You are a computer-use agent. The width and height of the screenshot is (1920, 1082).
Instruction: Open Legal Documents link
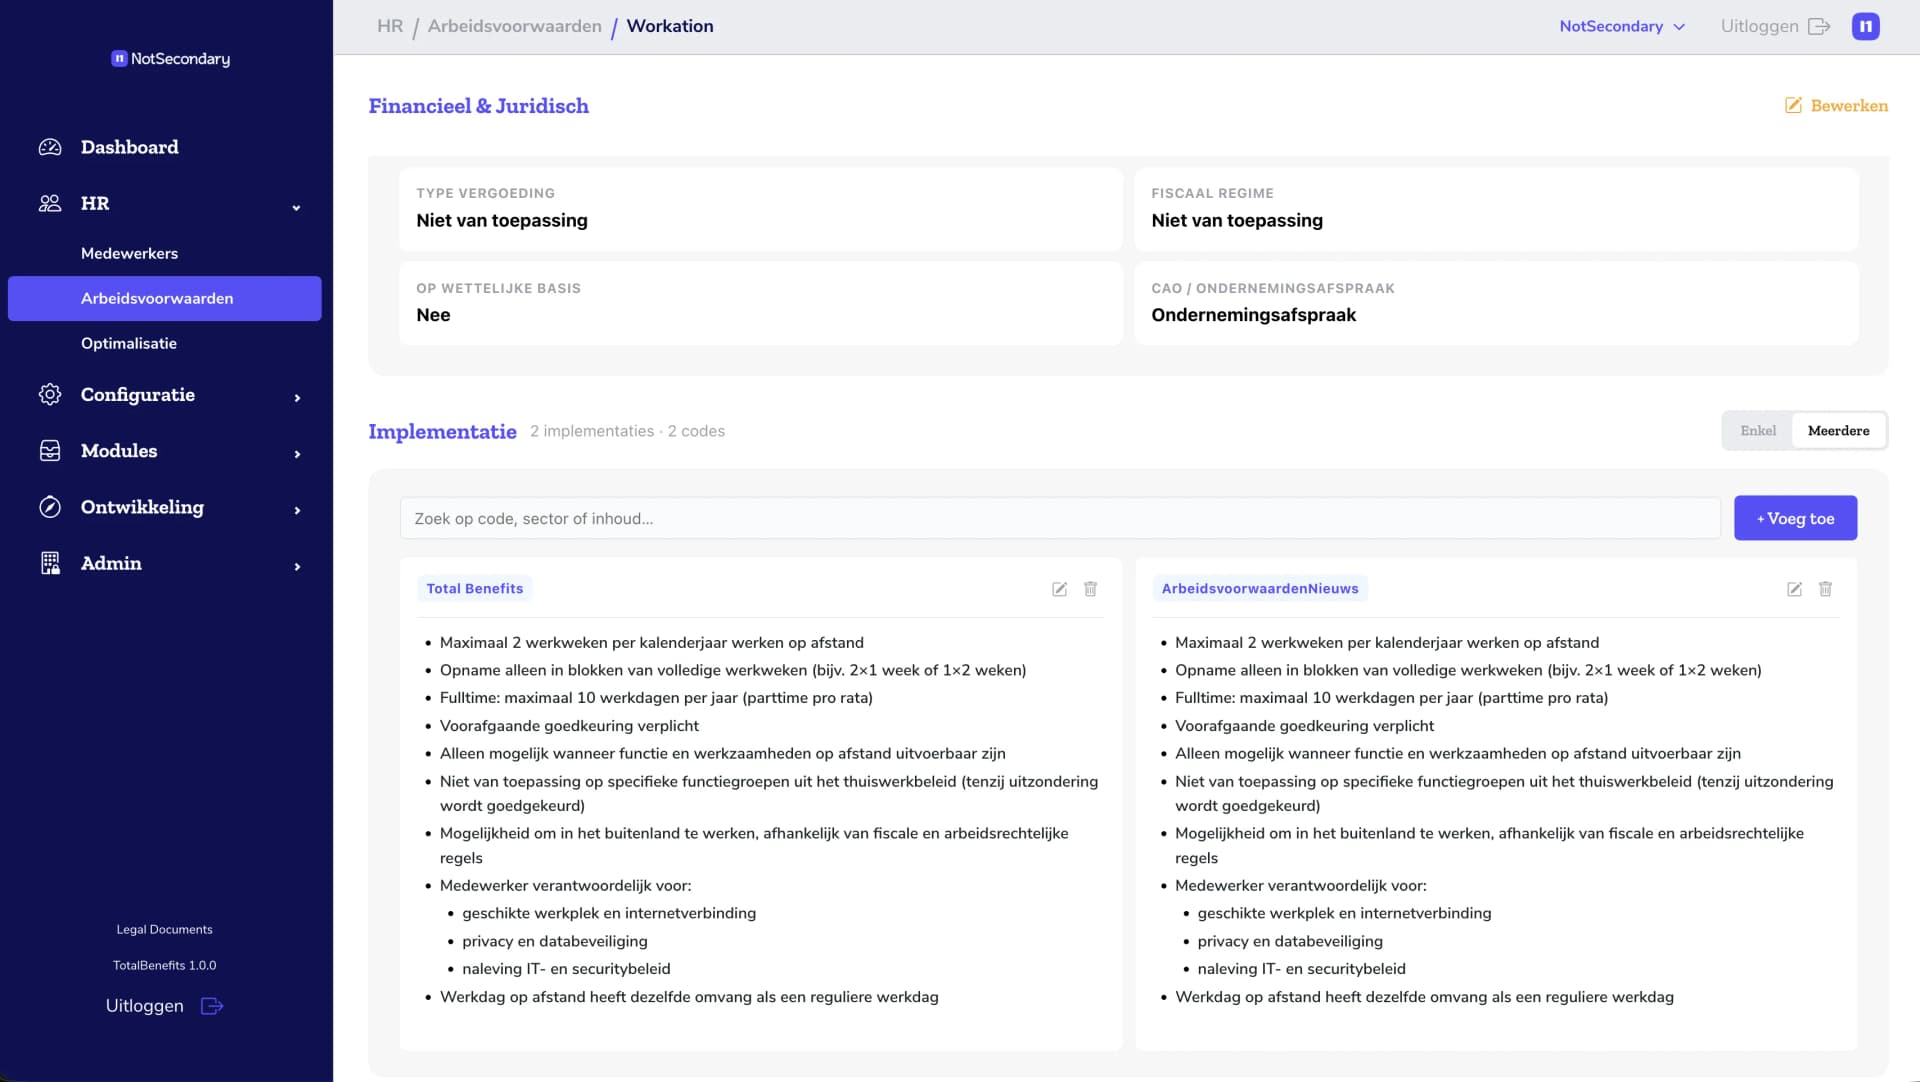pos(164,929)
